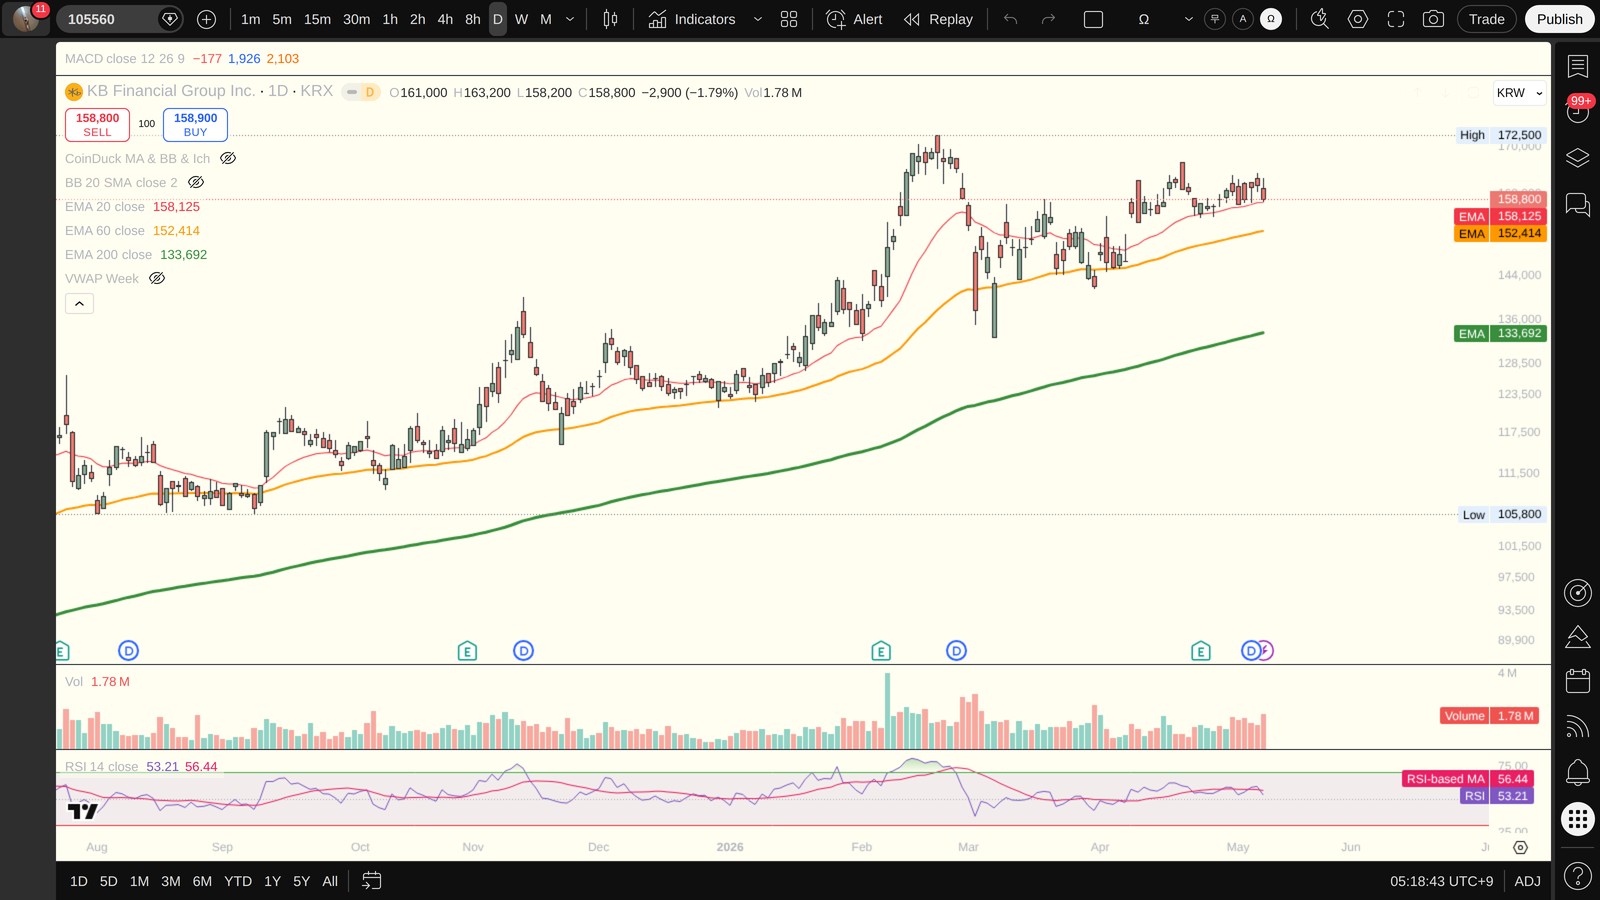Switch to the 1m timeframe
1600x900 pixels.
[x=250, y=19]
